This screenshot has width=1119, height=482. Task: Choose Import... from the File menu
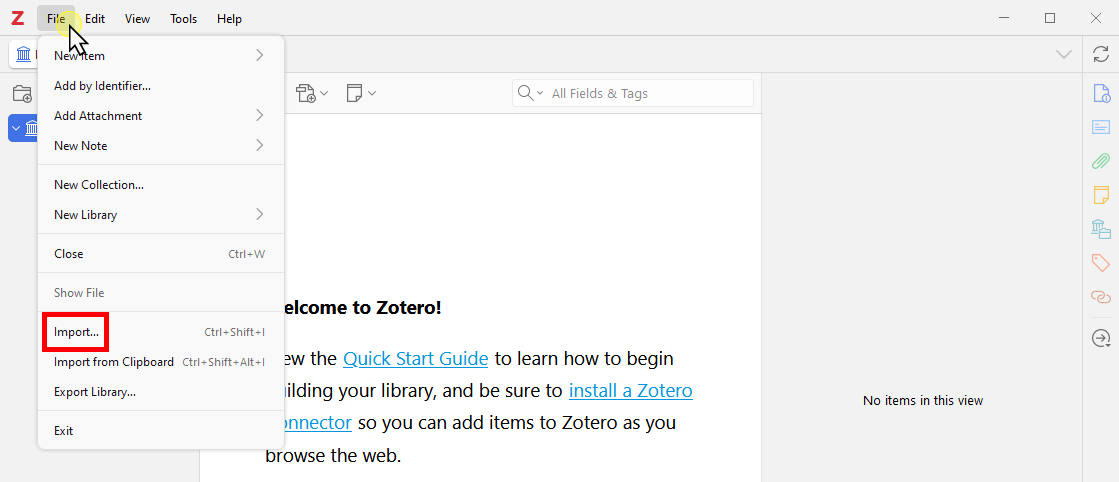click(x=76, y=332)
